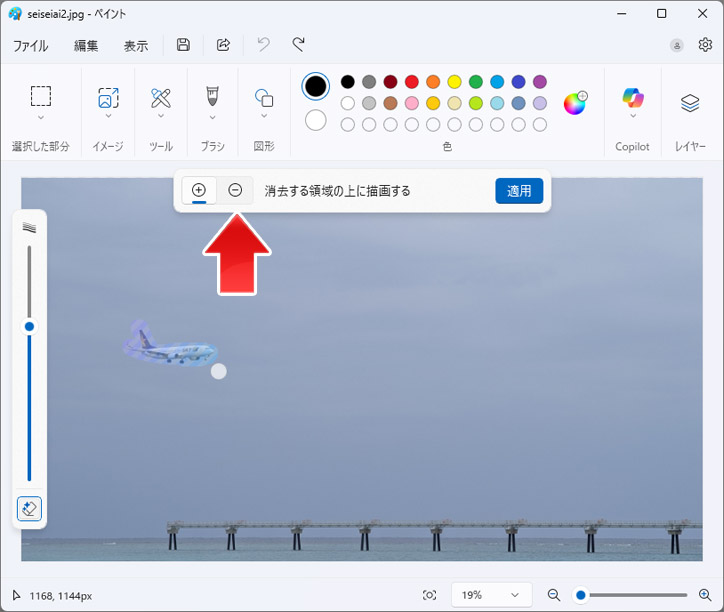This screenshot has height=612, width=724.
Task: Click the fit to window icon
Action: [x=429, y=595]
